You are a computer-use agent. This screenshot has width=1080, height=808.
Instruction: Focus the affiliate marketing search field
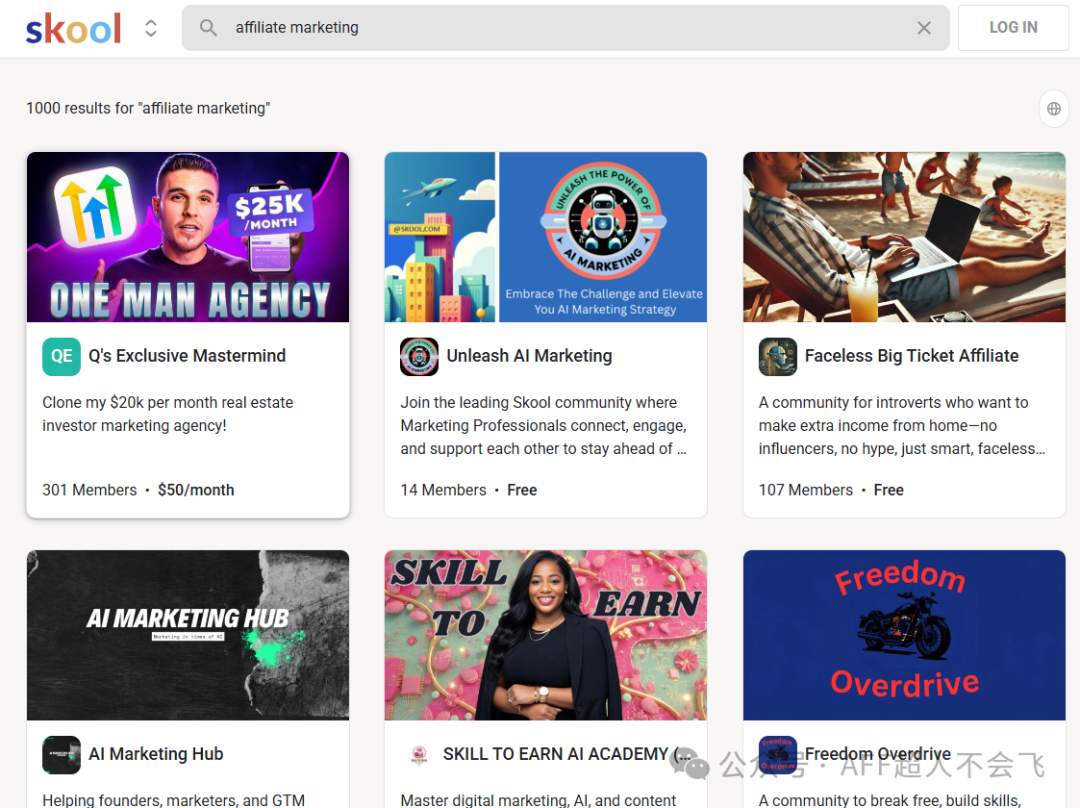click(565, 28)
